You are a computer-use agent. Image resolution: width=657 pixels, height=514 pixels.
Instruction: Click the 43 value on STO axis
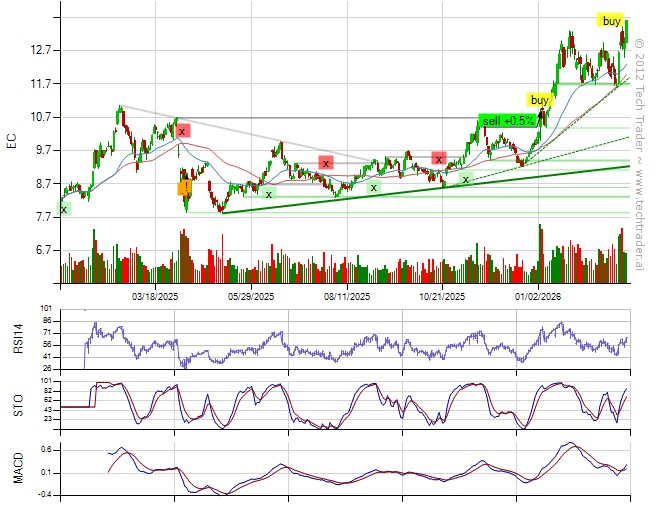point(46,409)
